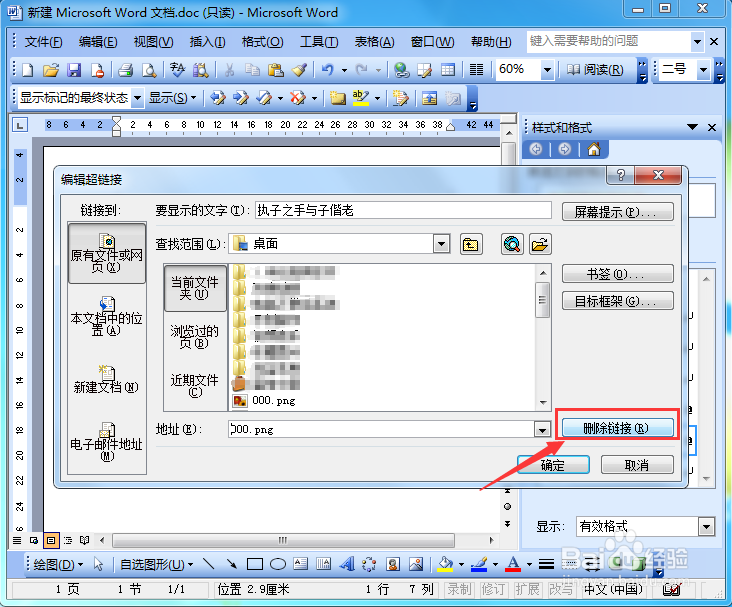Click the 书签(O)... button
This screenshot has height=607, width=732.
point(618,274)
